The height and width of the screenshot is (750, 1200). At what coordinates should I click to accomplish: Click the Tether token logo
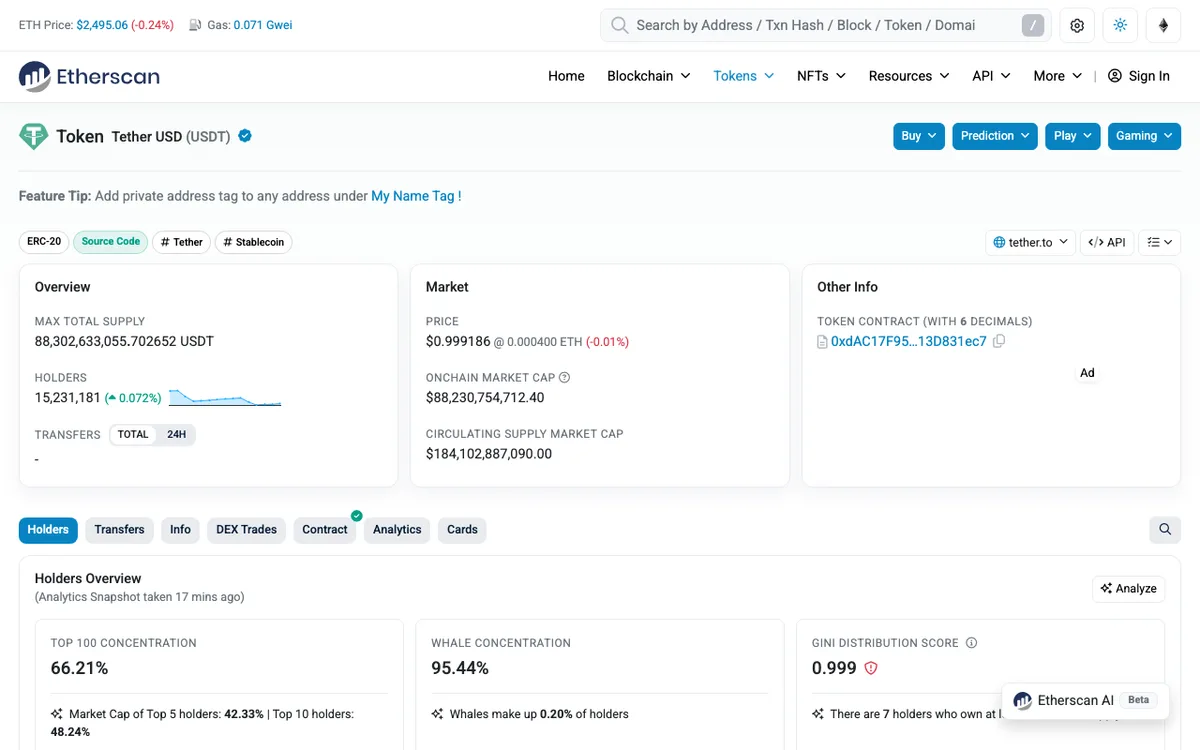pos(34,136)
